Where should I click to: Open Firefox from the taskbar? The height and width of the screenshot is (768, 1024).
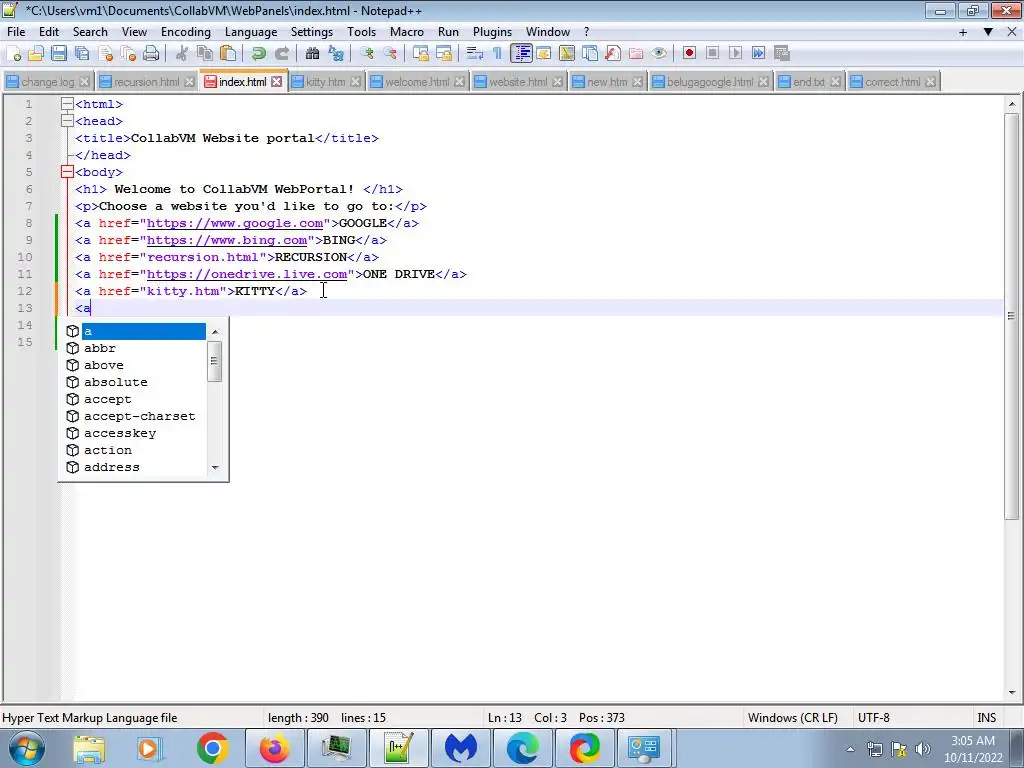pyautogui.click(x=275, y=748)
